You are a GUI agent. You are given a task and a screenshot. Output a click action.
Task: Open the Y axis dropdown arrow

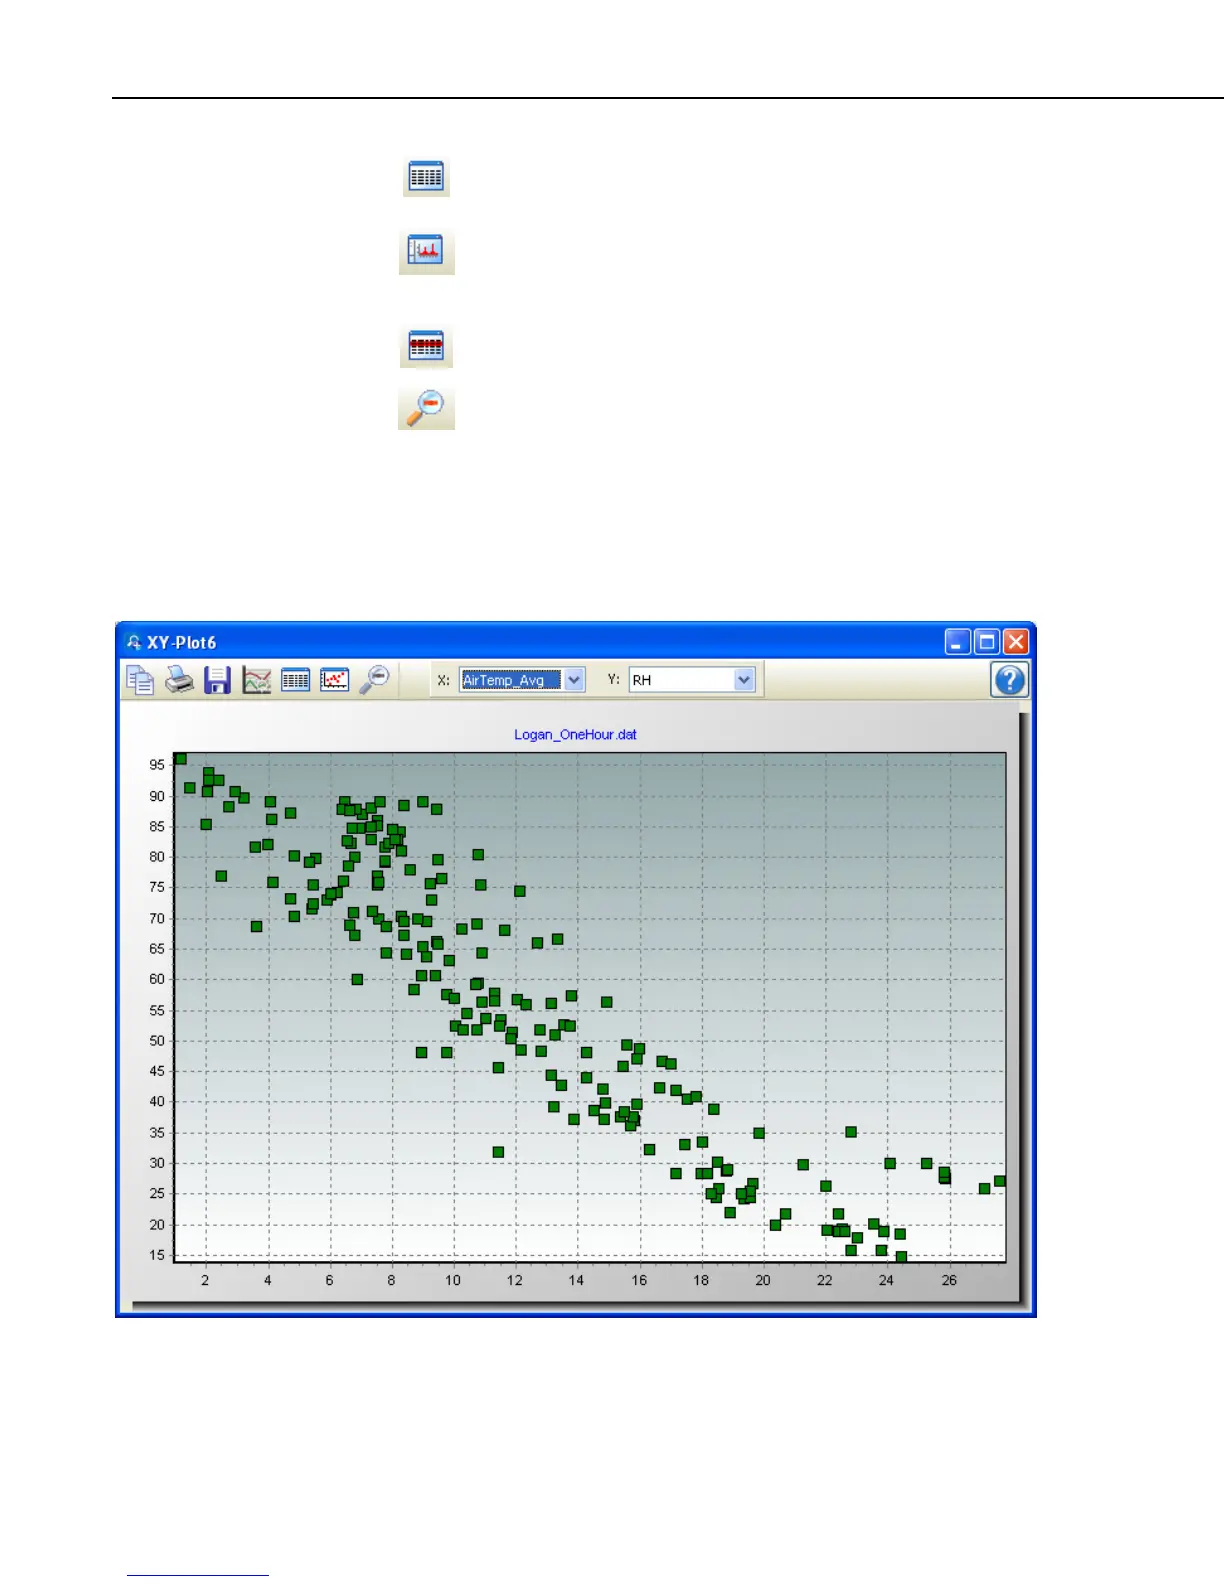click(744, 680)
